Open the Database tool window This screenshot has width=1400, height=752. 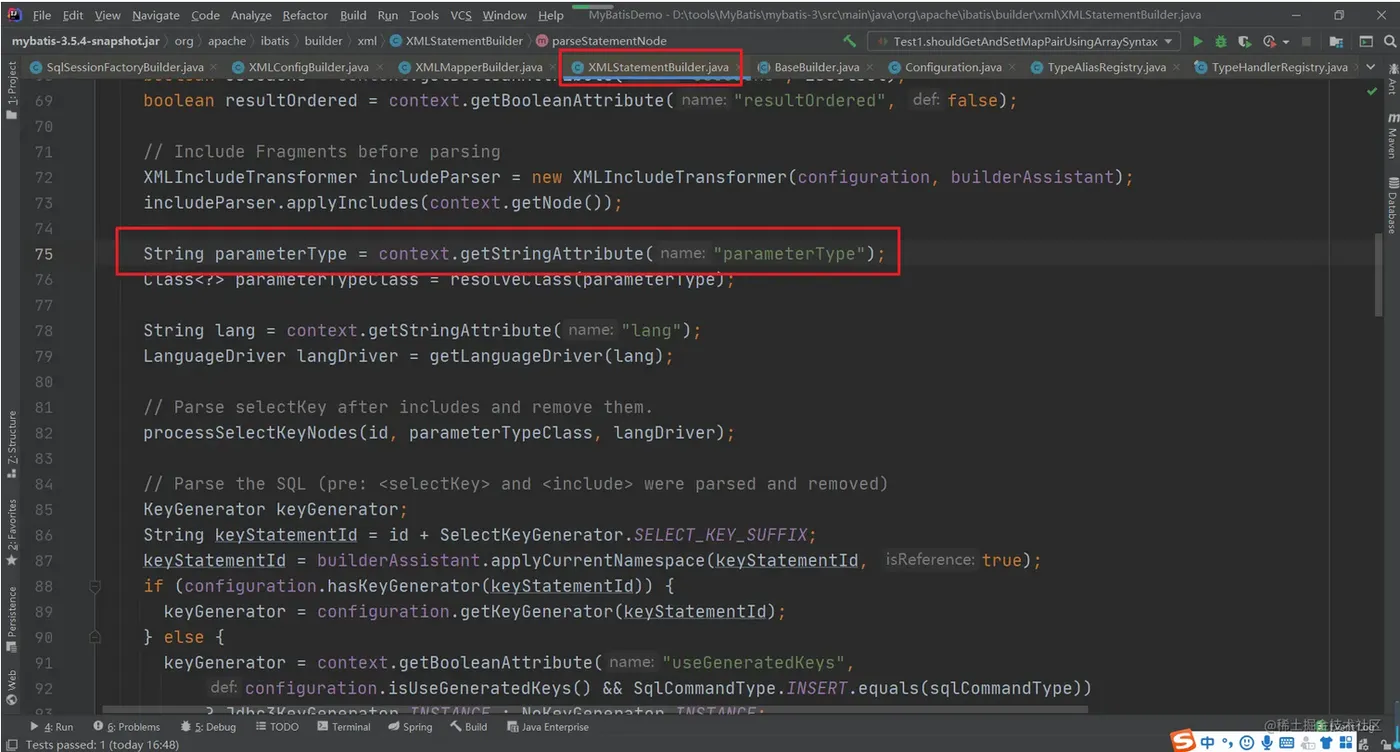click(1391, 205)
